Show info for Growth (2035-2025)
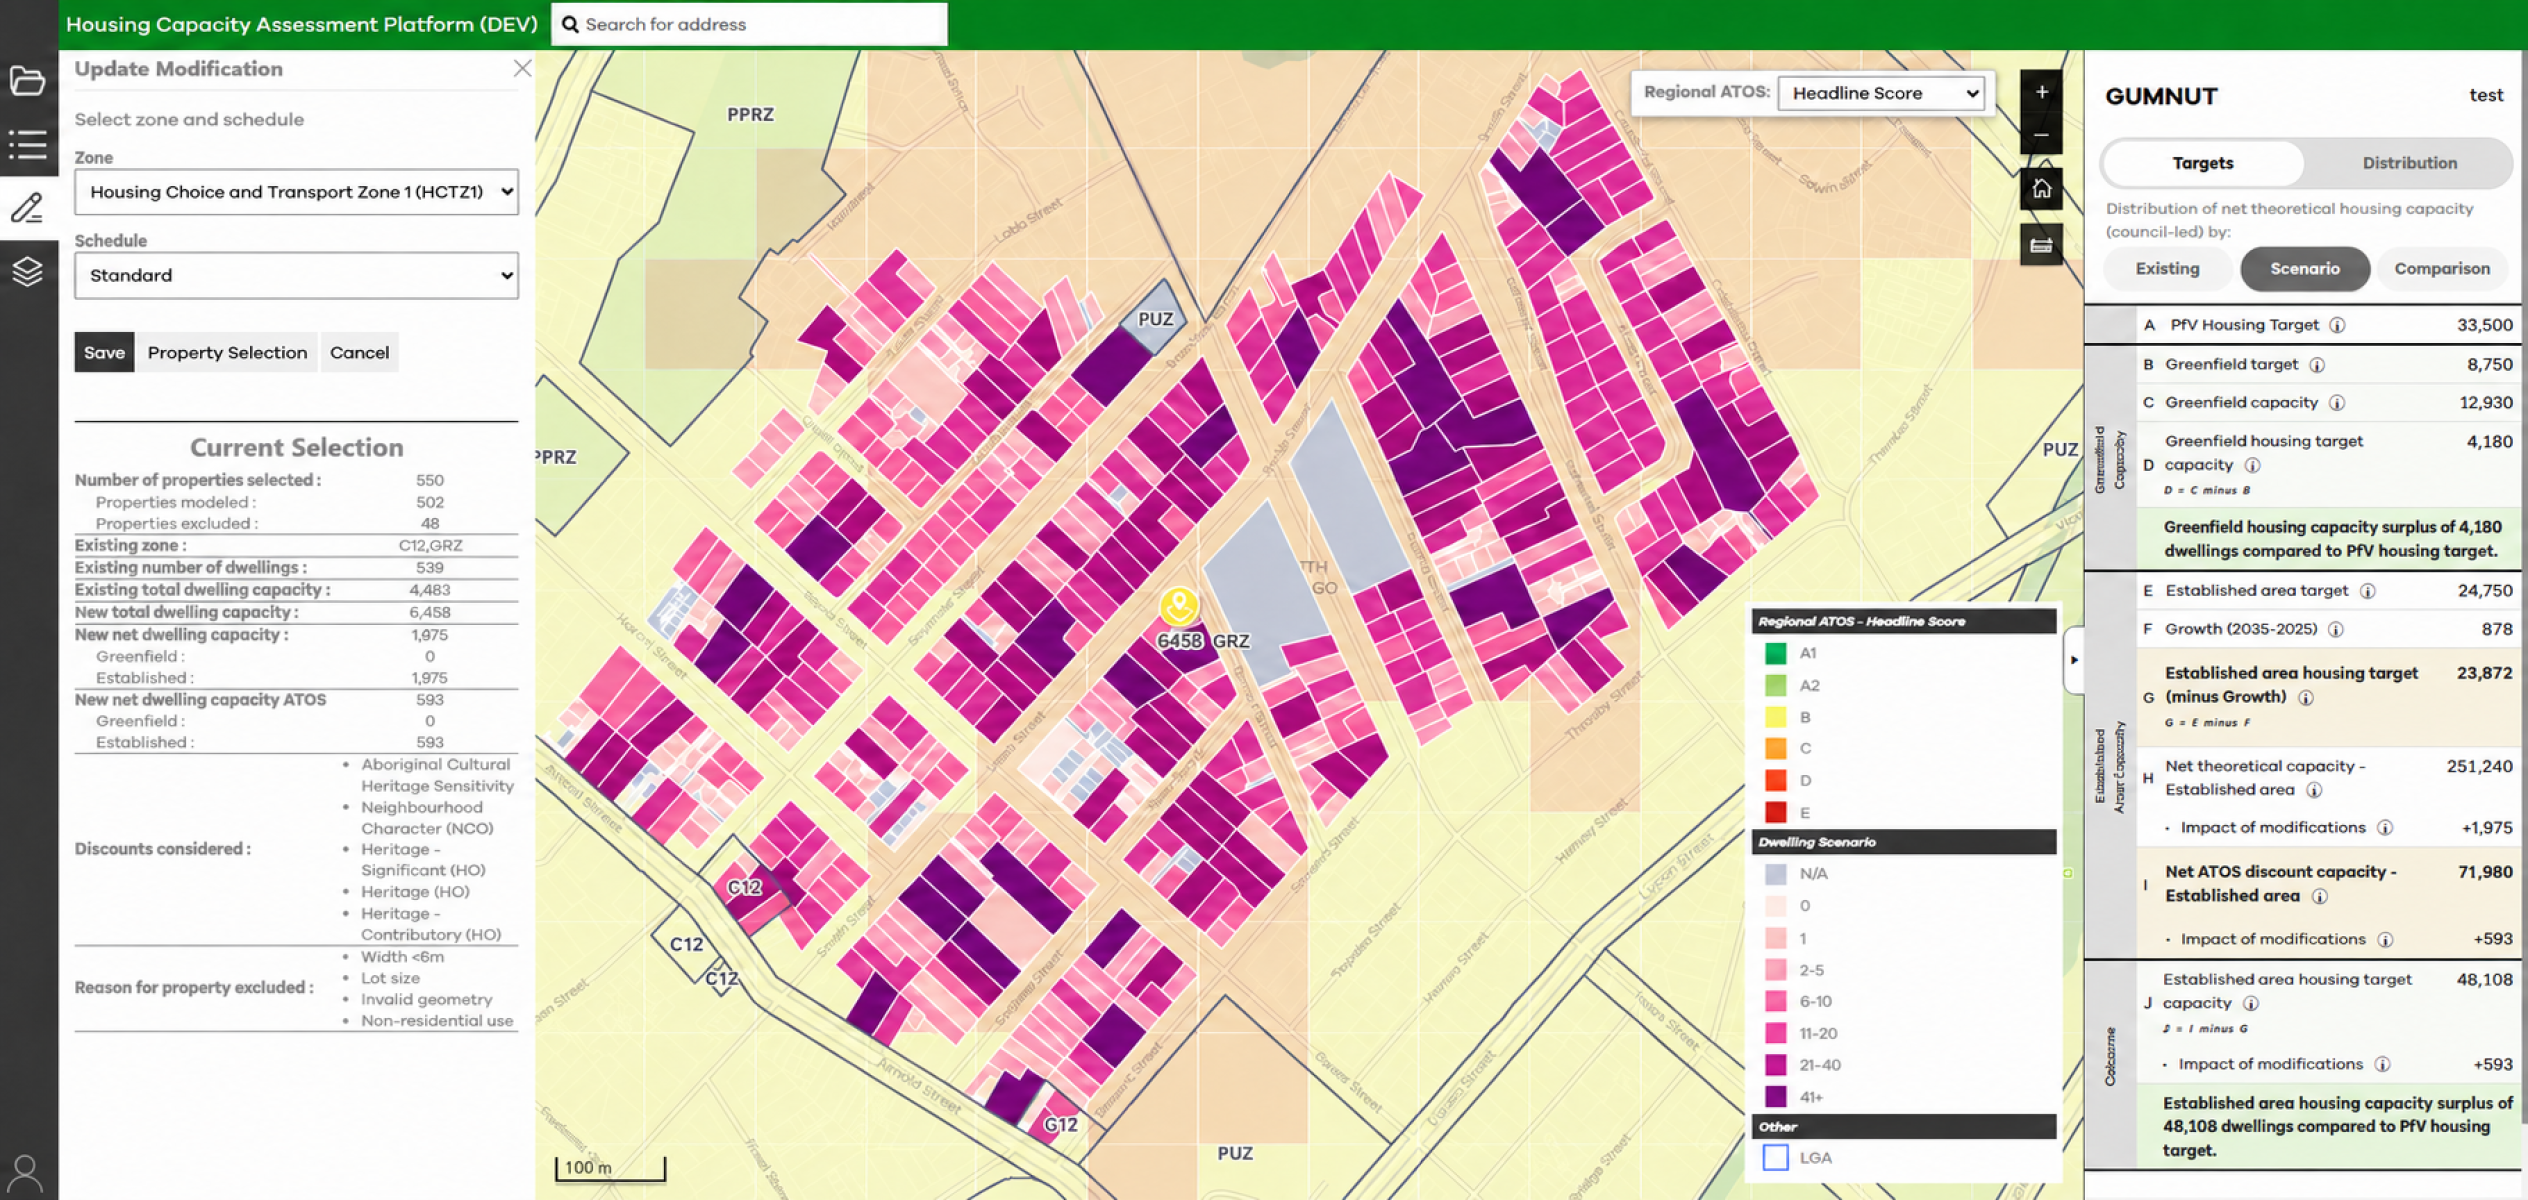The height and width of the screenshot is (1200, 2528). 2336,629
